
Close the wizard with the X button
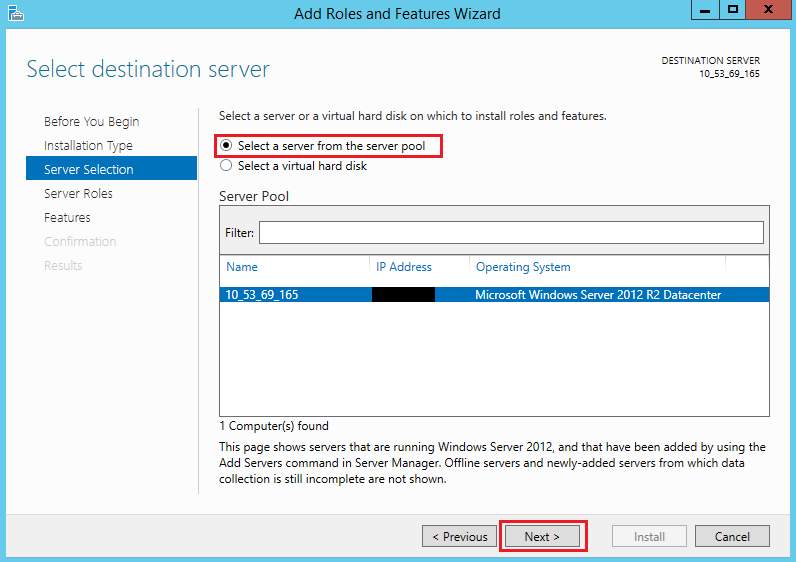point(769,10)
